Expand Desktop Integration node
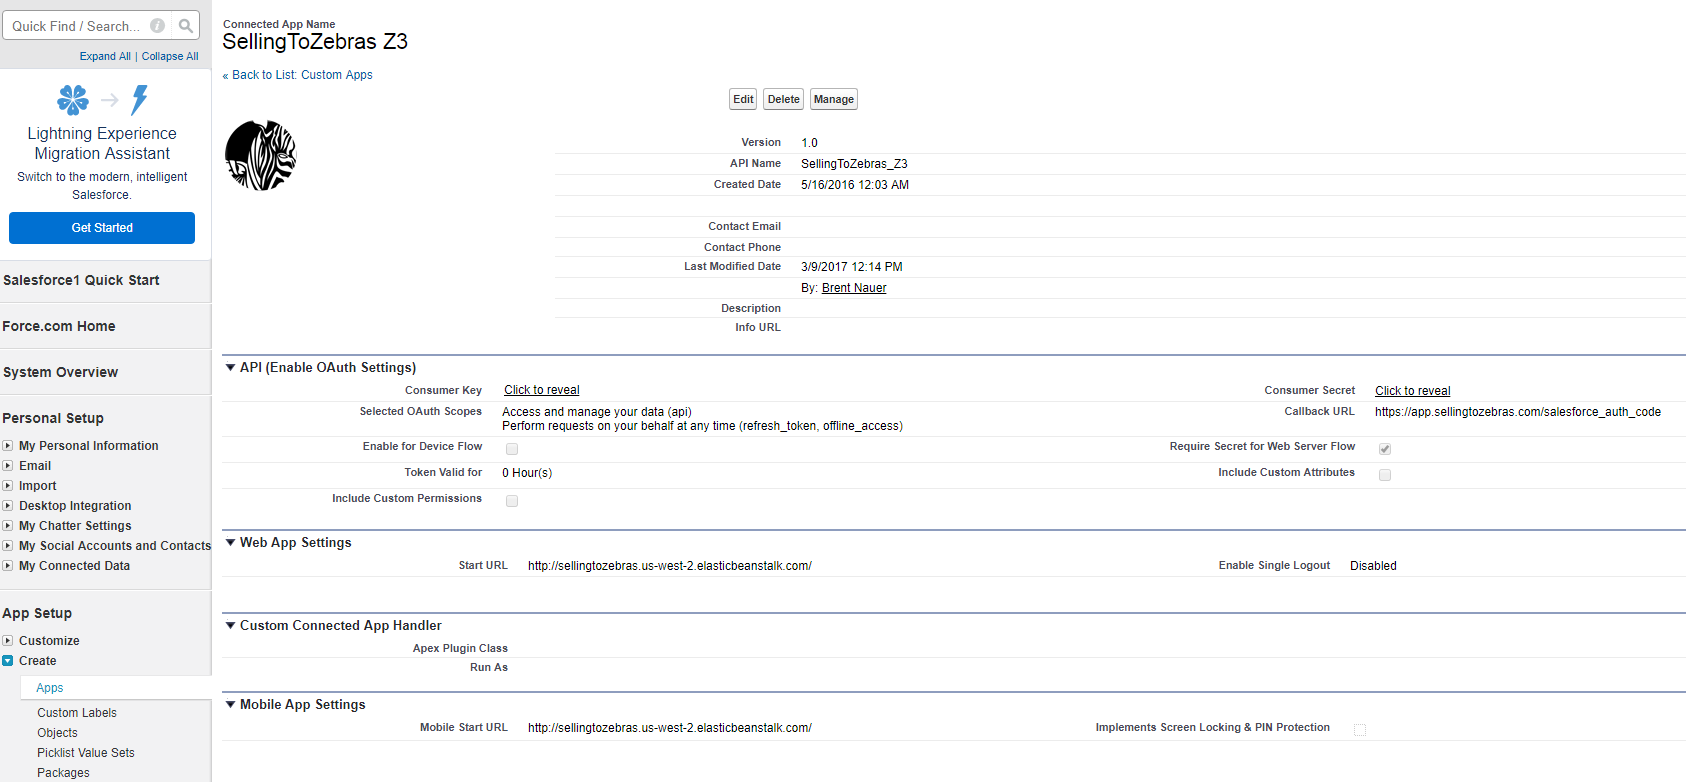The image size is (1686, 782). coord(8,506)
